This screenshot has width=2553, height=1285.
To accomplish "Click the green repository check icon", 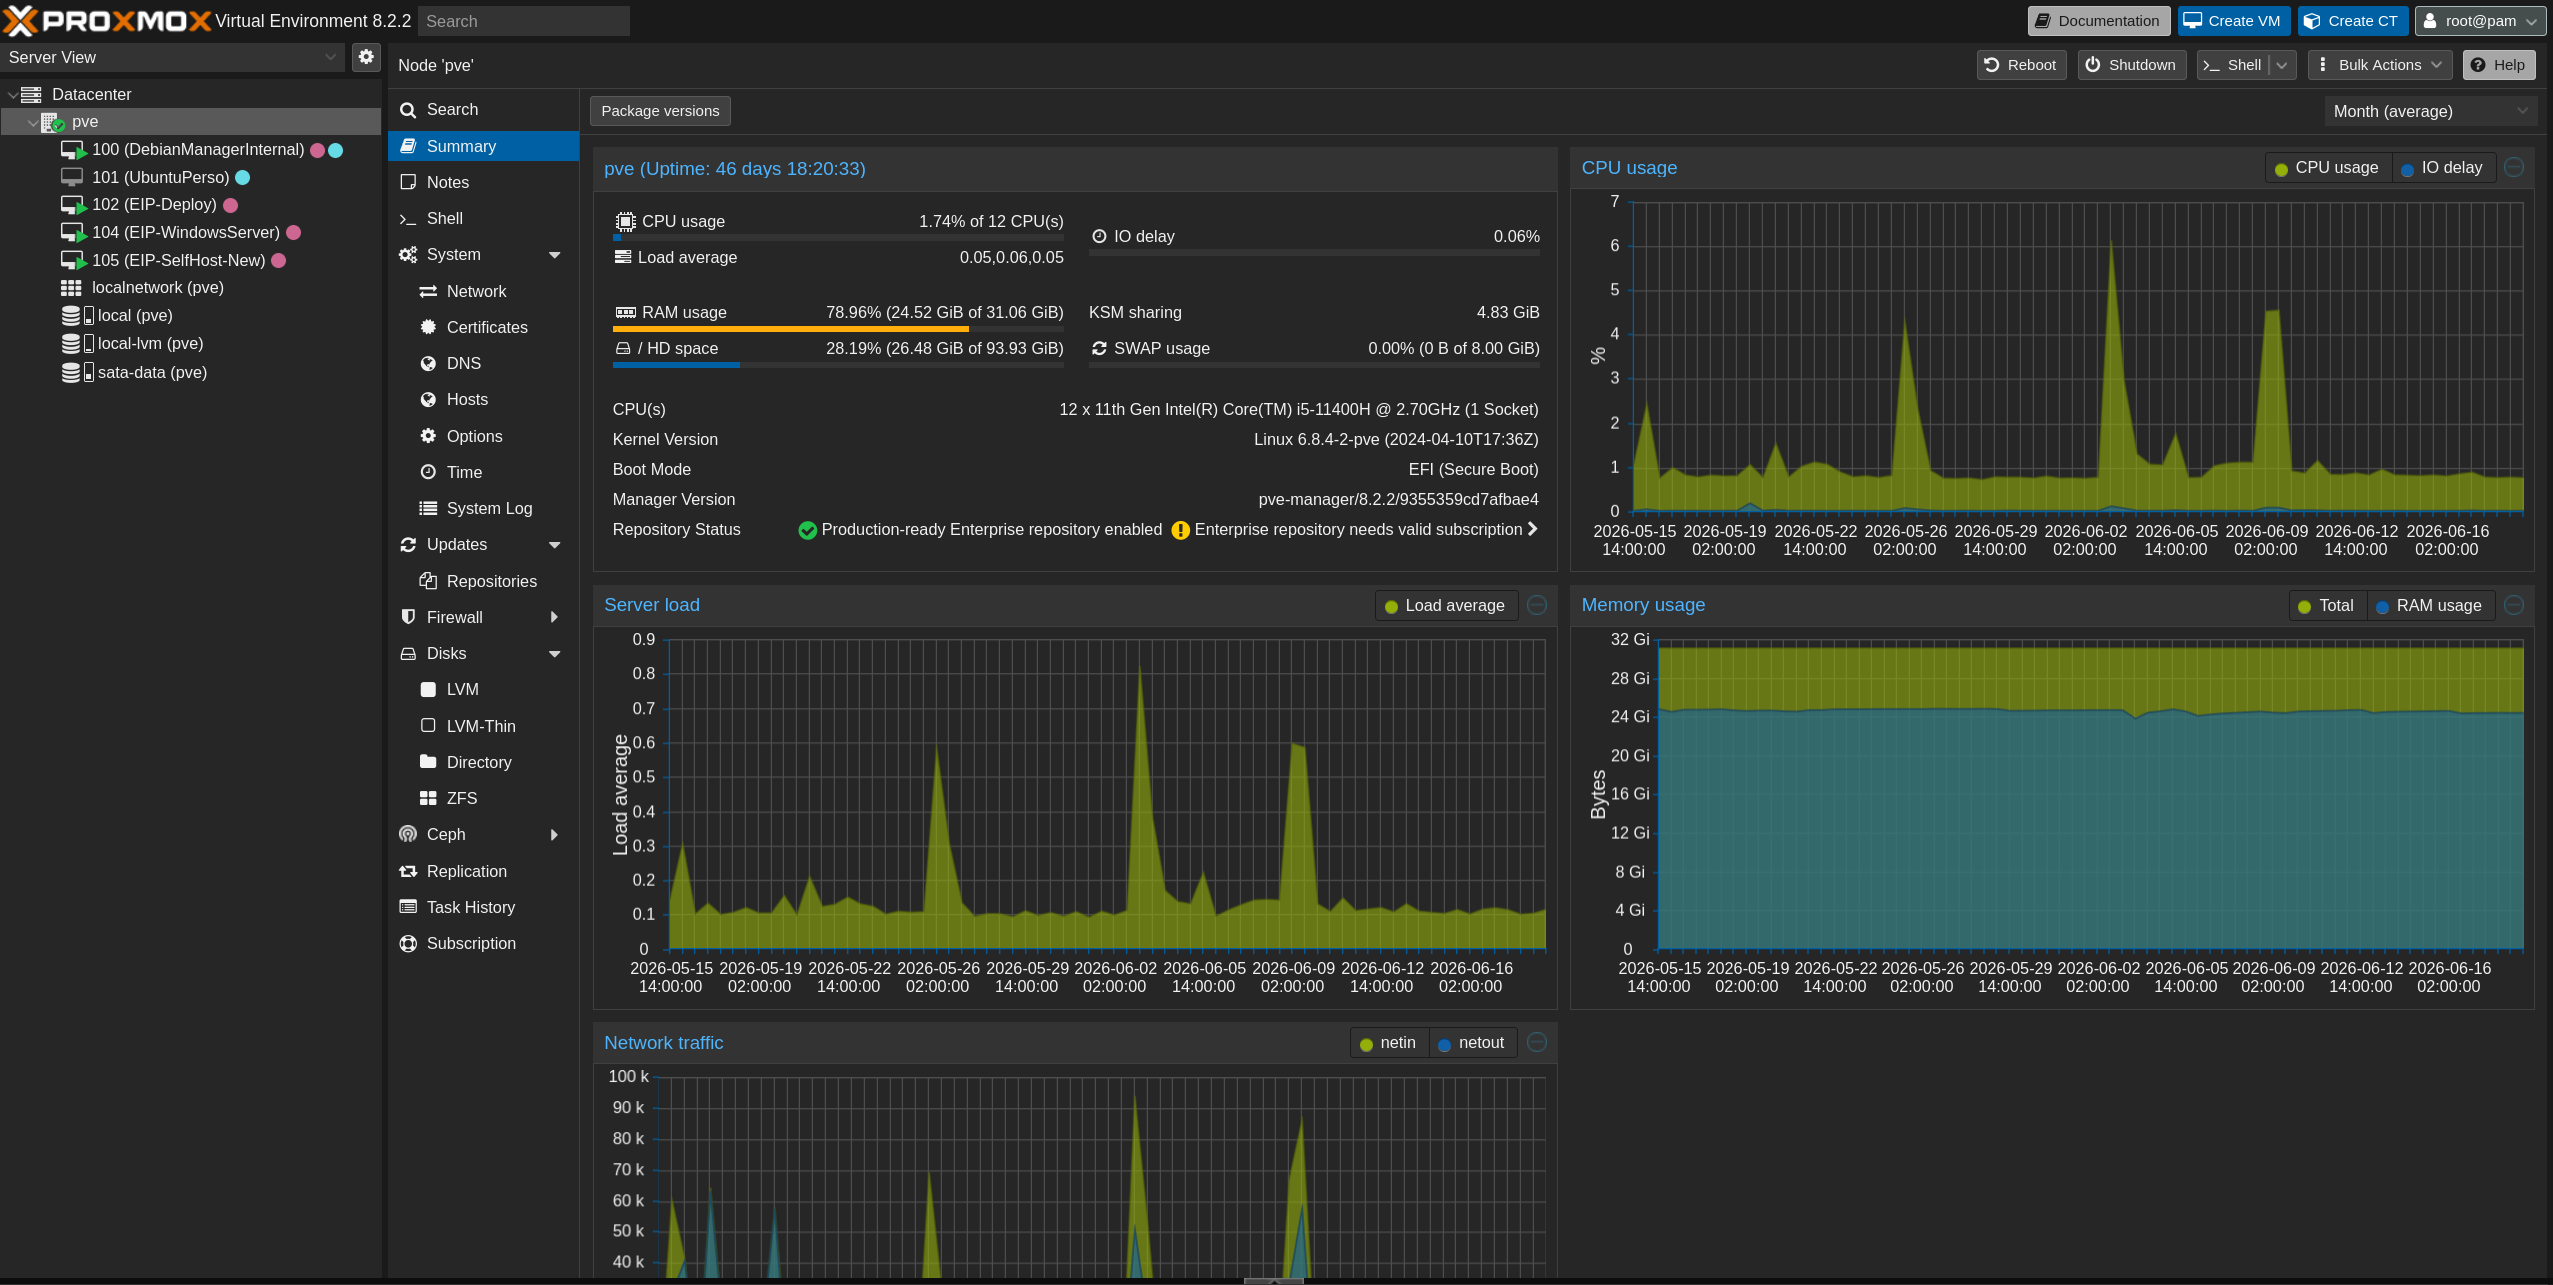I will point(807,530).
